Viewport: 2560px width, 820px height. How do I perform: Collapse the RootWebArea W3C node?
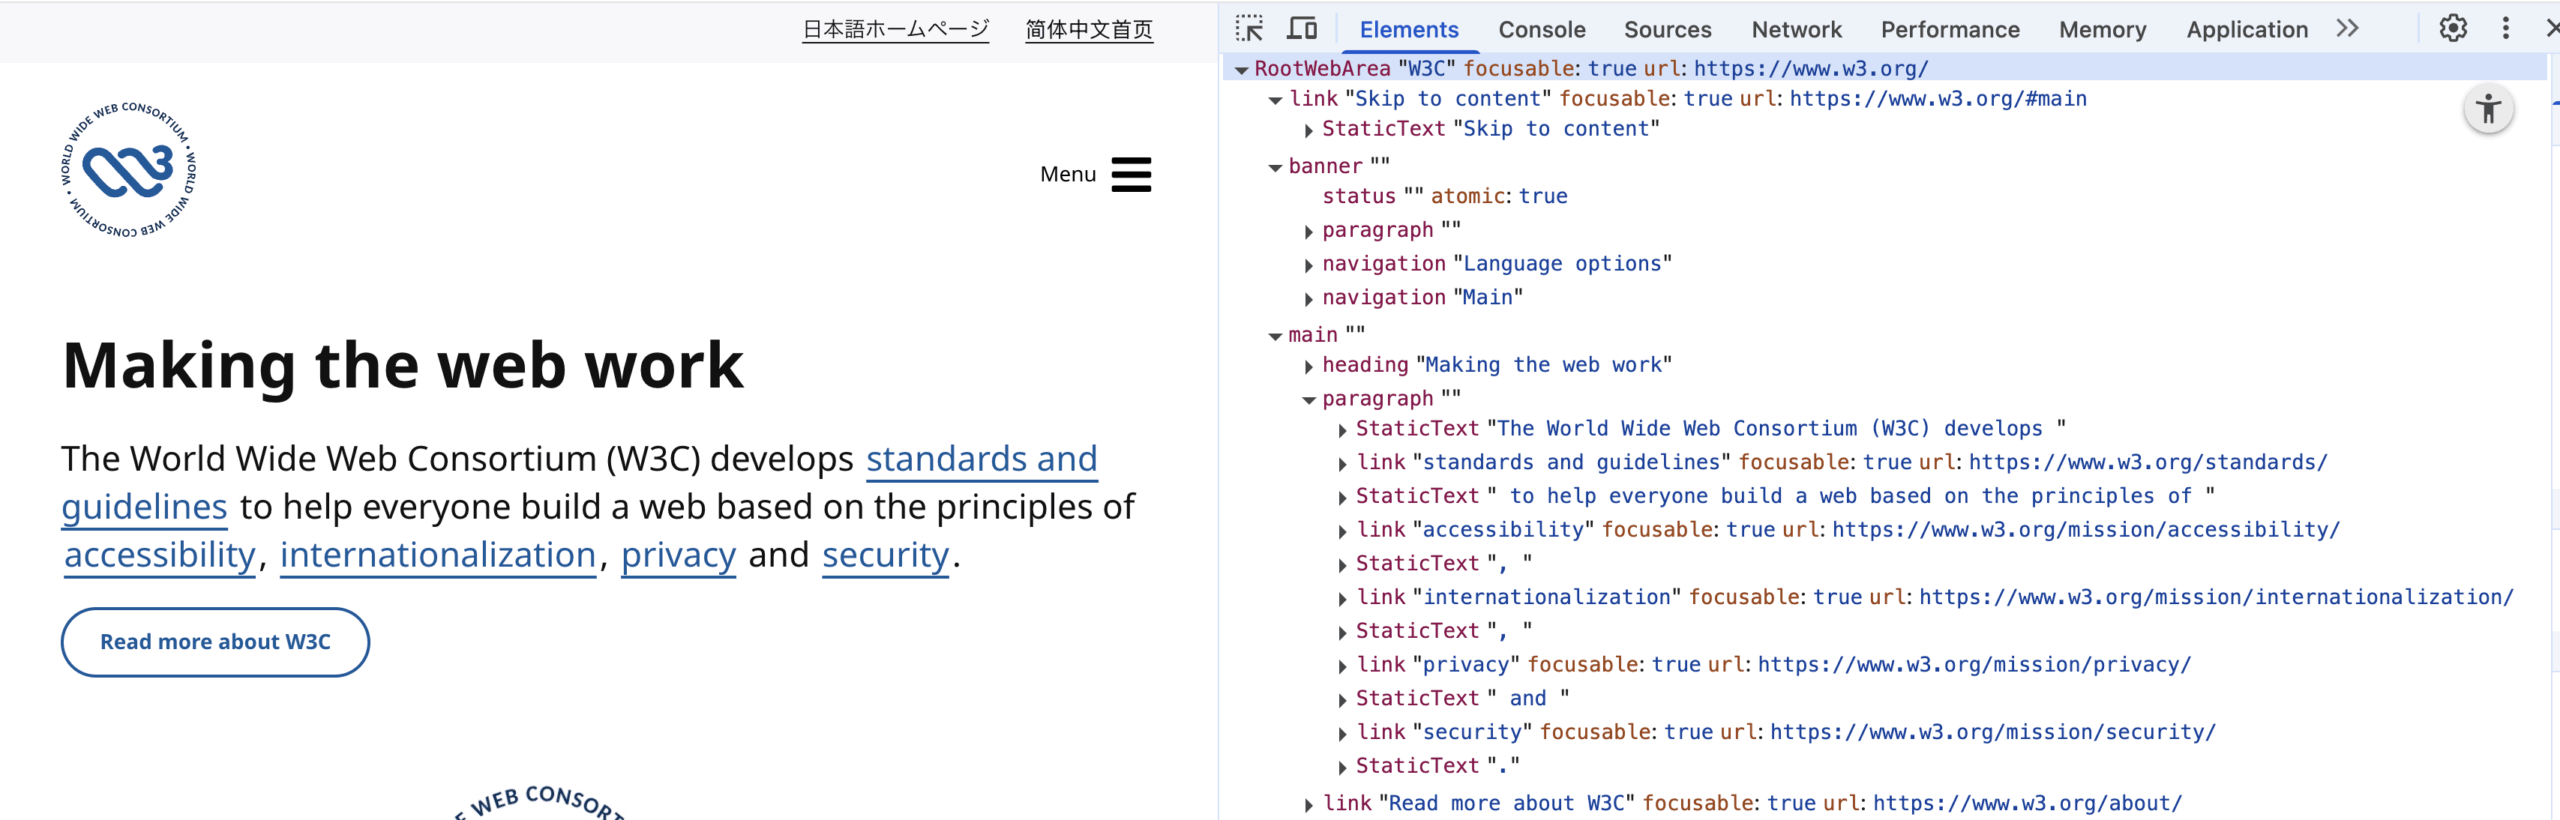(1241, 70)
